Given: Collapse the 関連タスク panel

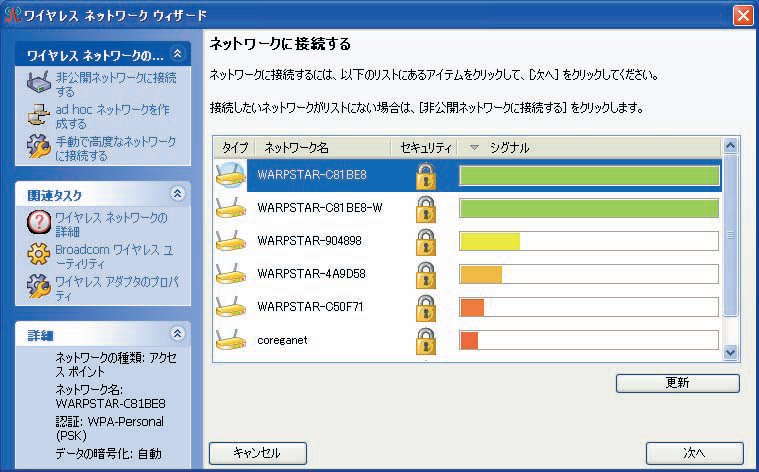Looking at the screenshot, I should (178, 194).
